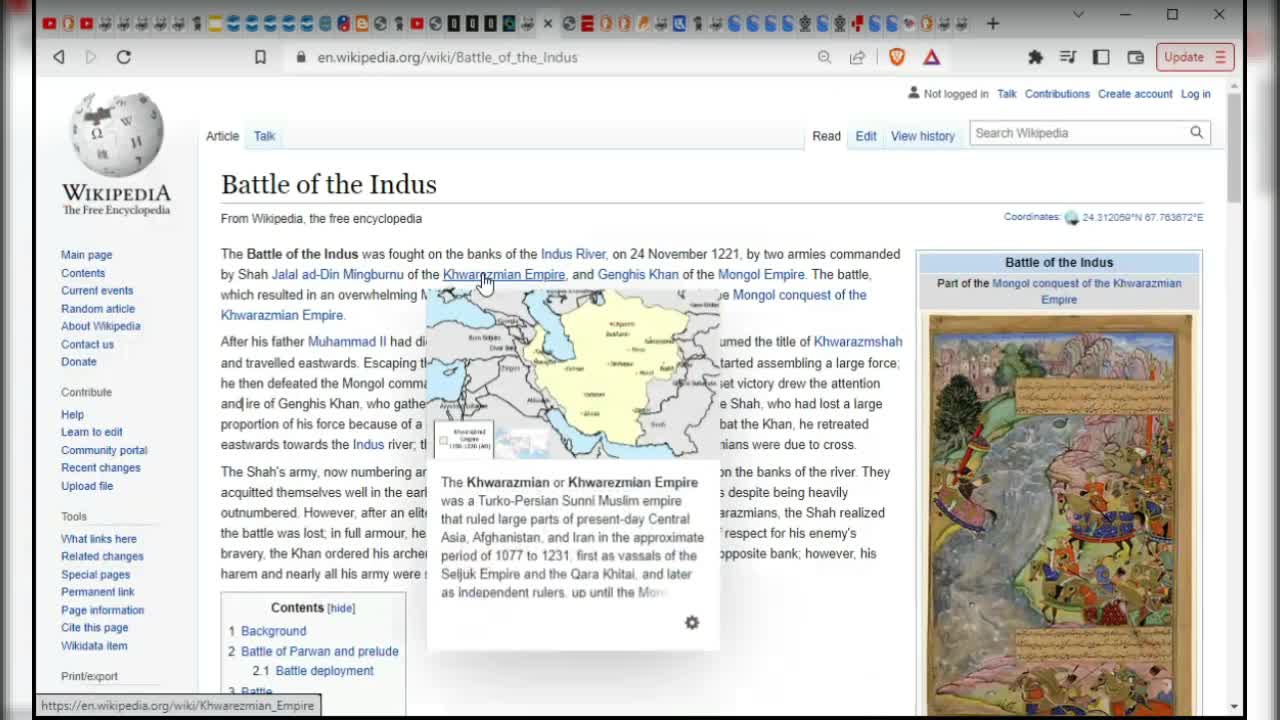Click Create account link
The image size is (1280, 720).
(1135, 94)
